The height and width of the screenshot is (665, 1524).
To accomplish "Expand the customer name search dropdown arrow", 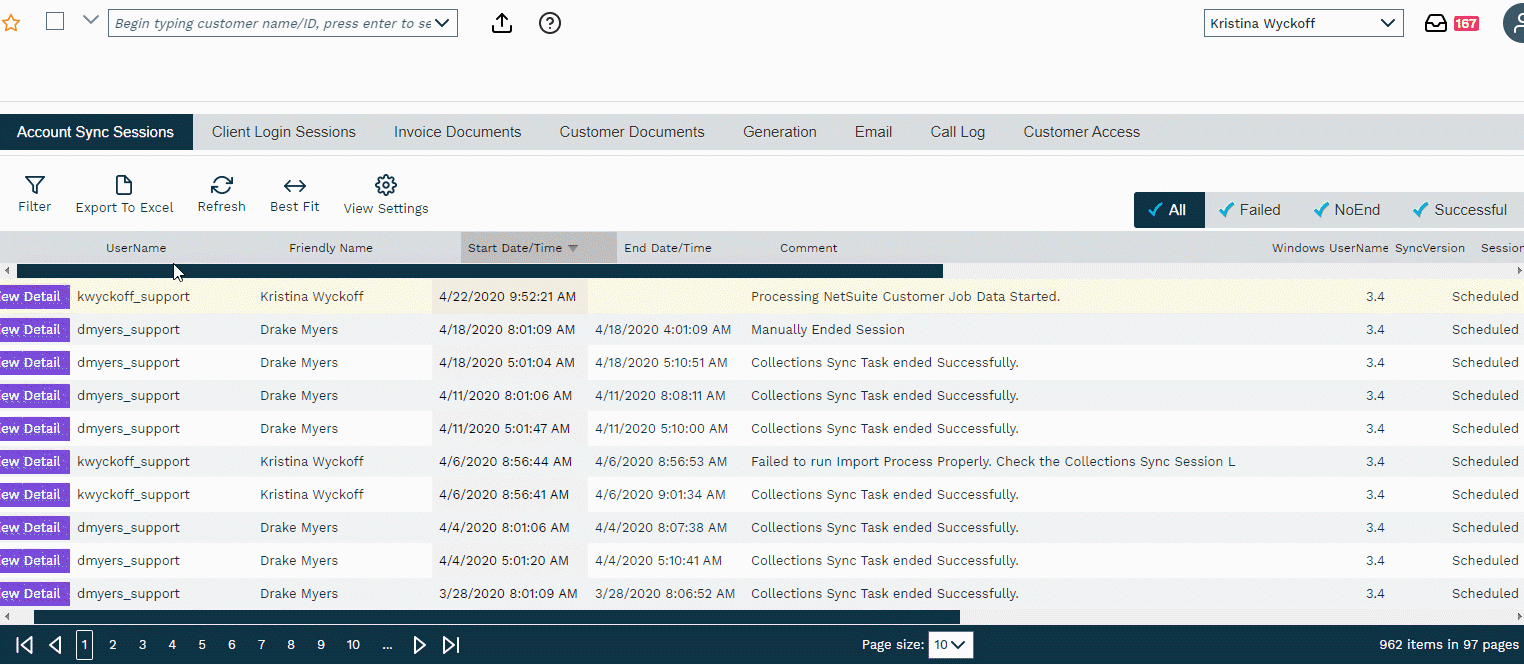I will 442,23.
